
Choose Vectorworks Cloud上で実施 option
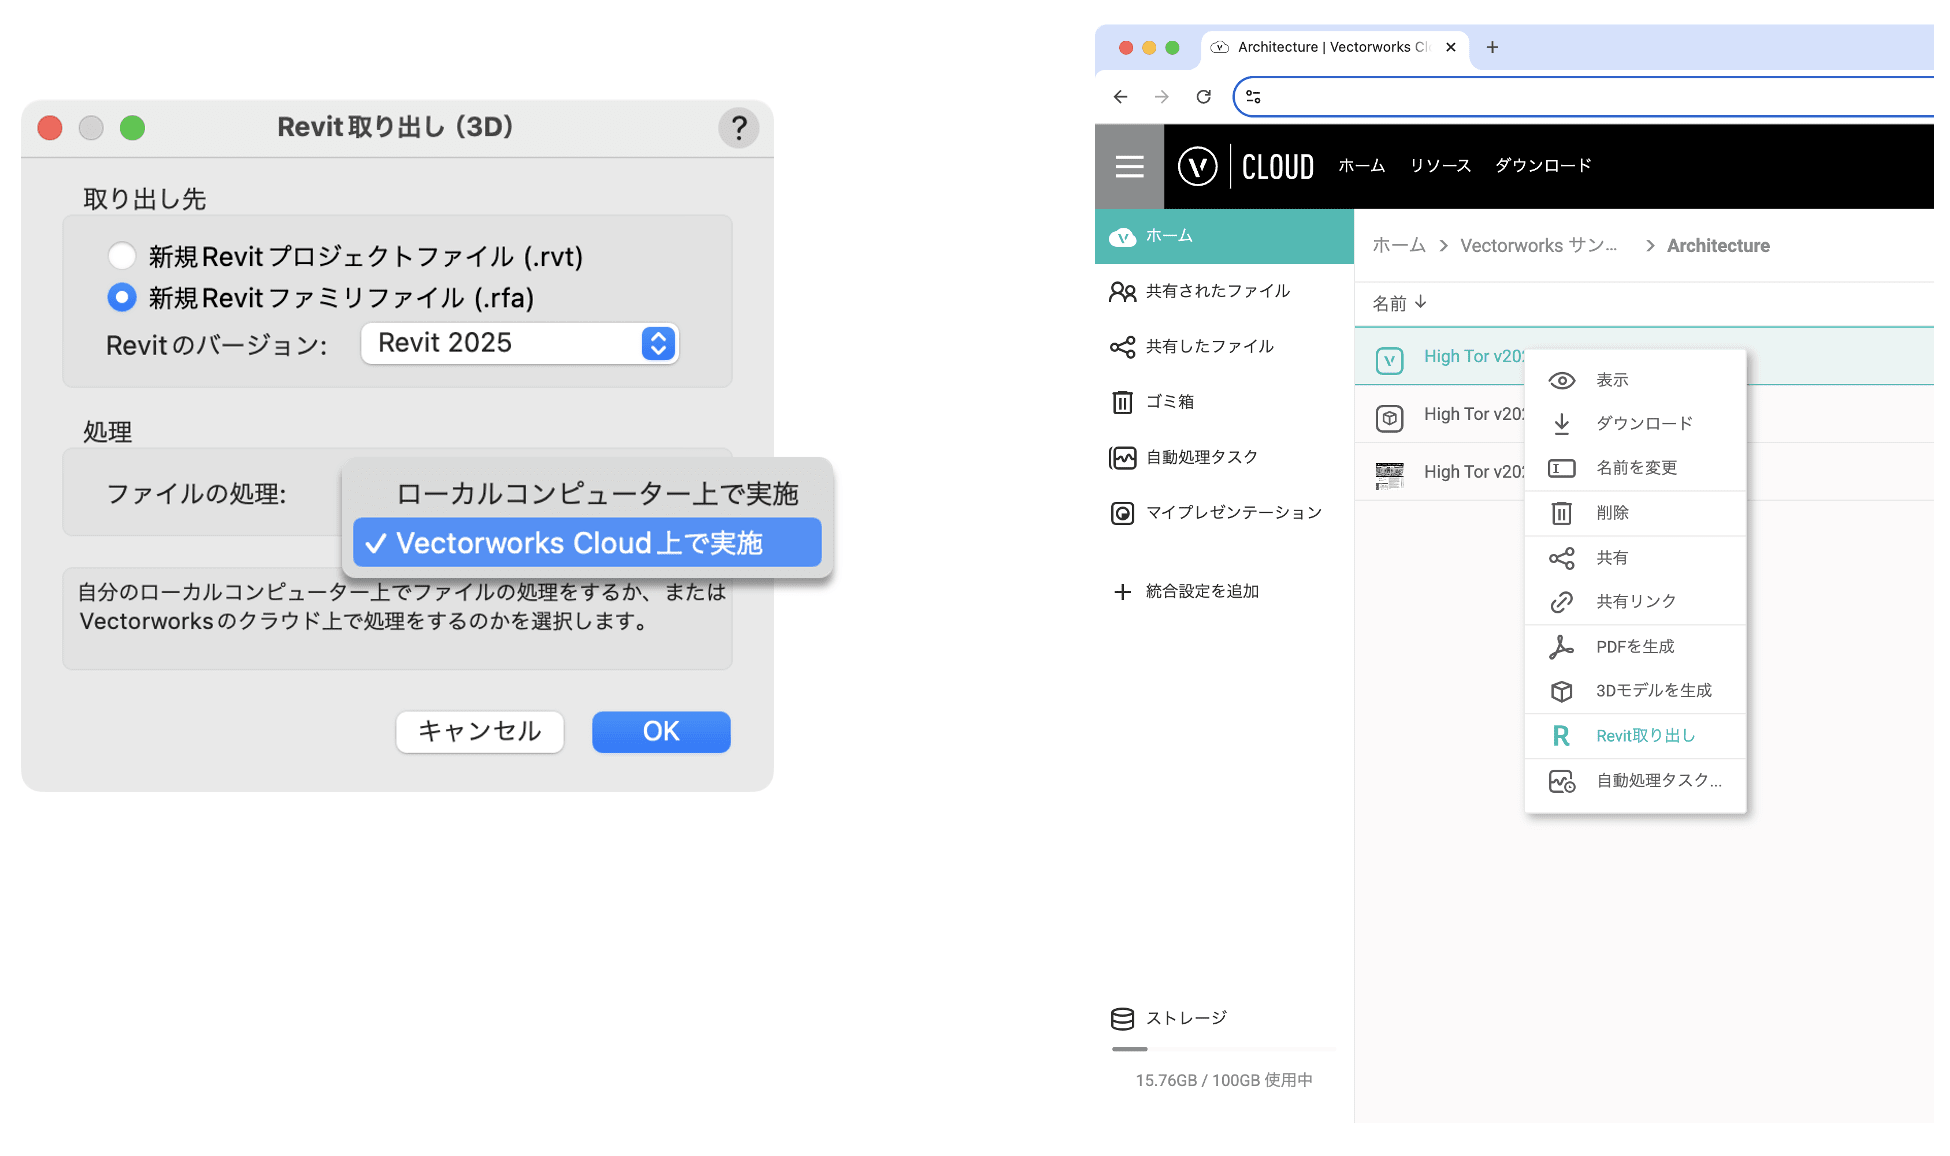[x=587, y=543]
